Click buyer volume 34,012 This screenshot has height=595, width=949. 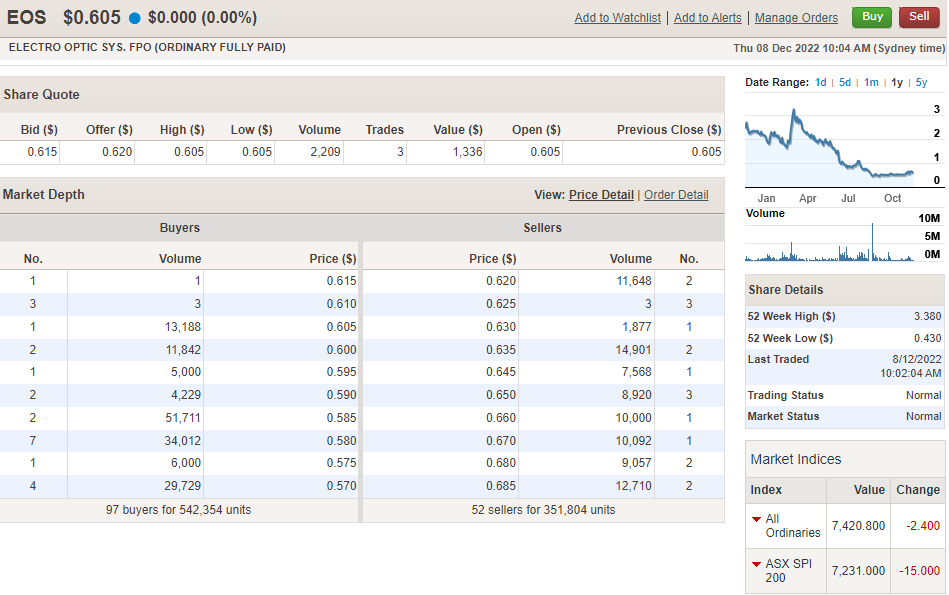point(183,441)
